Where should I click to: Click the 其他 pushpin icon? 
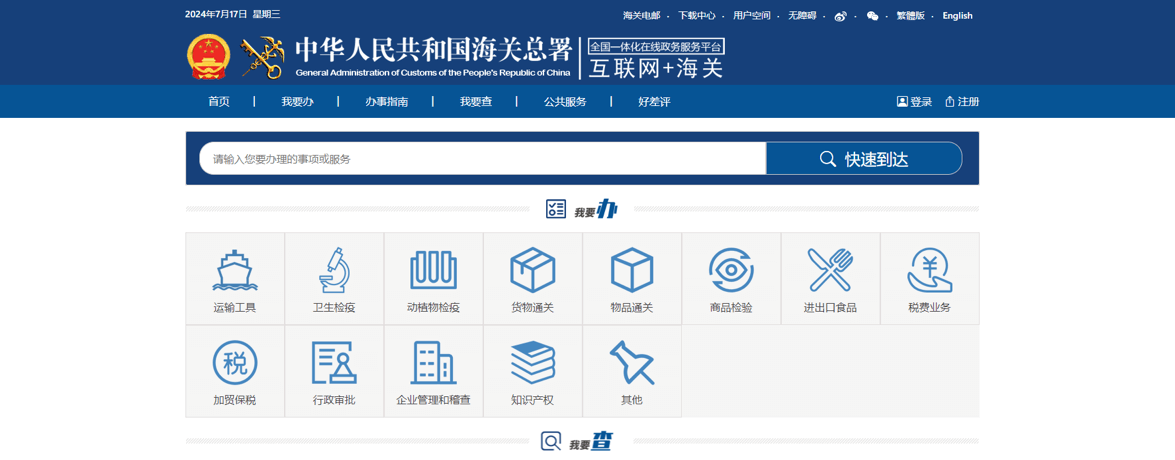(x=632, y=363)
